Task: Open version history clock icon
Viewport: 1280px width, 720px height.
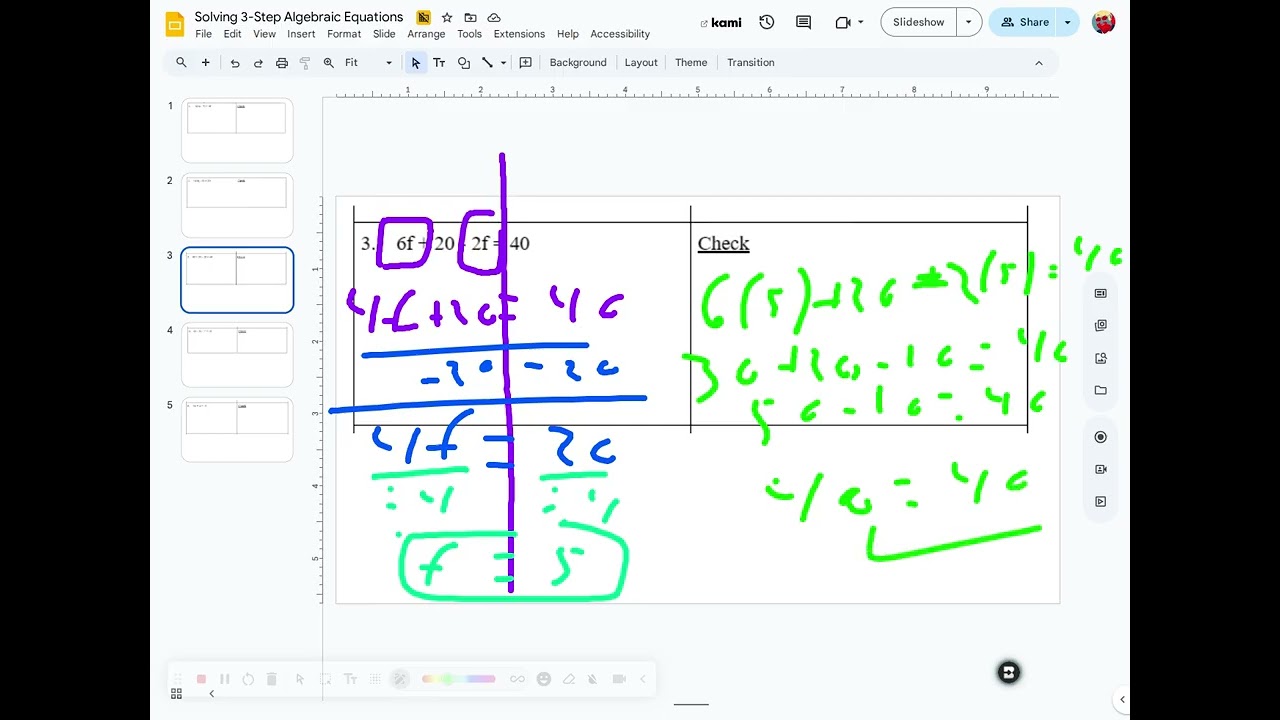Action: tap(767, 22)
